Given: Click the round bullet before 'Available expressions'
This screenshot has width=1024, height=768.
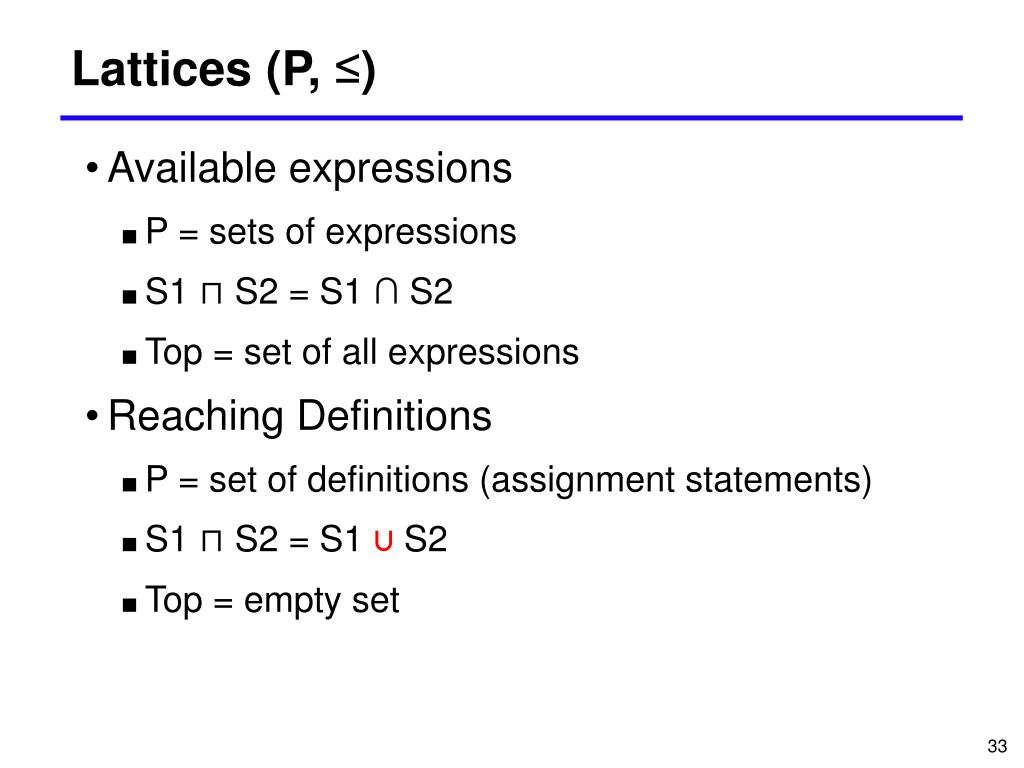Looking at the screenshot, I should pos(92,169).
